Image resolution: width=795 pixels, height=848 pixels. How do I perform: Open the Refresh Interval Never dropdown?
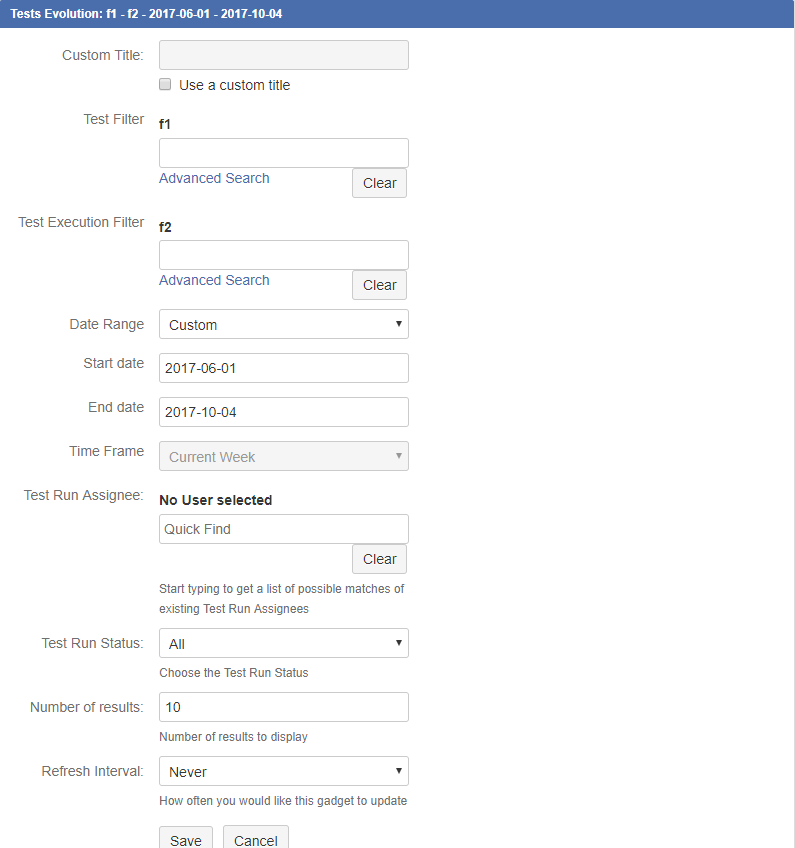click(283, 771)
